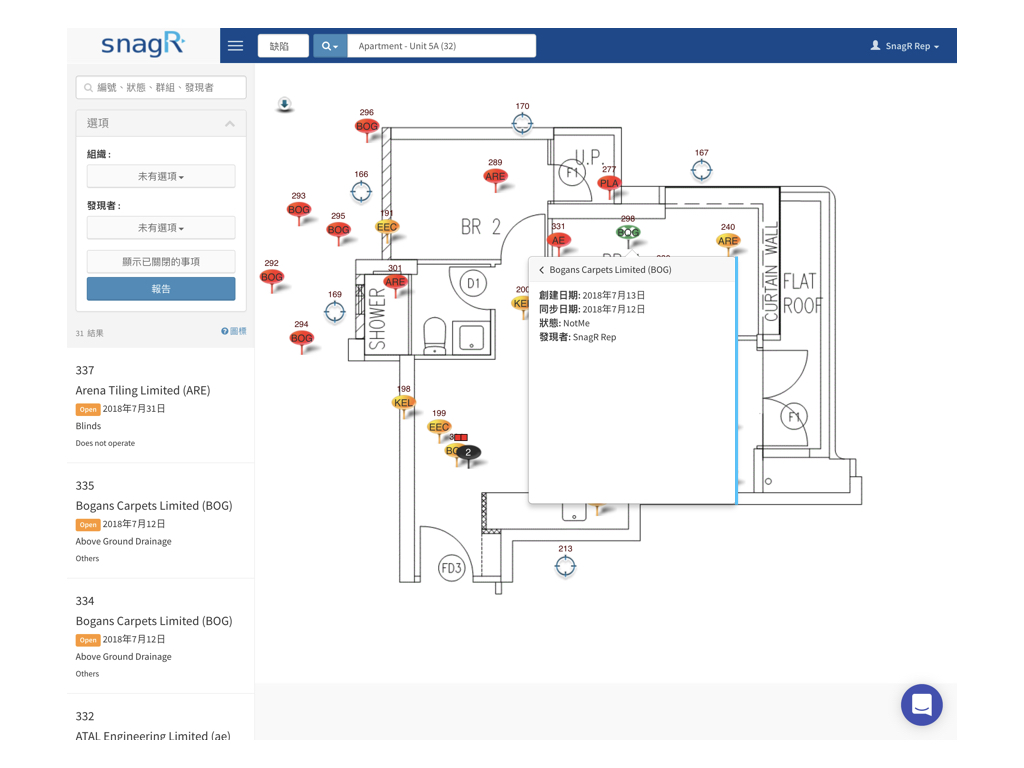Select defect pin 294 BOG
The height and width of the screenshot is (768, 1024).
pyautogui.click(x=301, y=338)
